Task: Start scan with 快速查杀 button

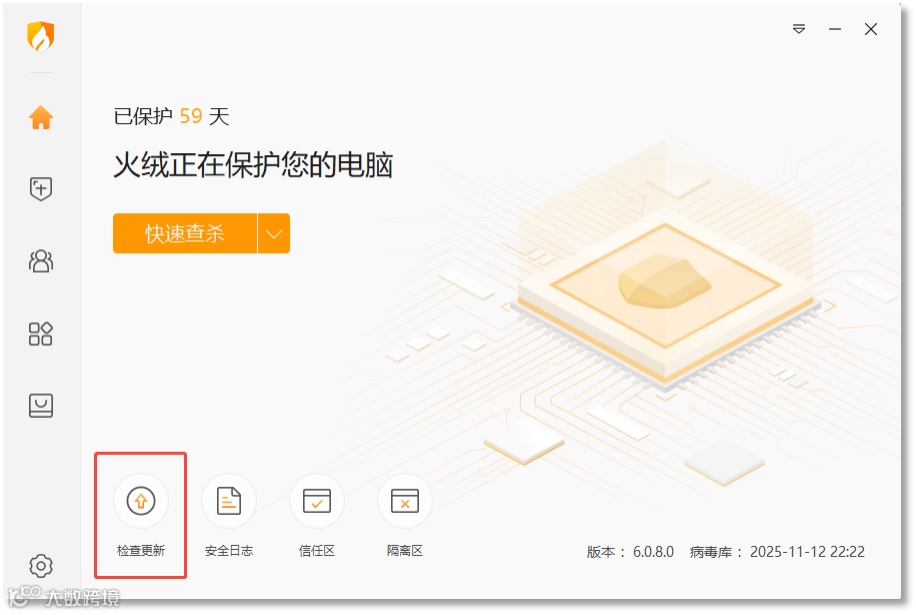Action: coord(185,234)
